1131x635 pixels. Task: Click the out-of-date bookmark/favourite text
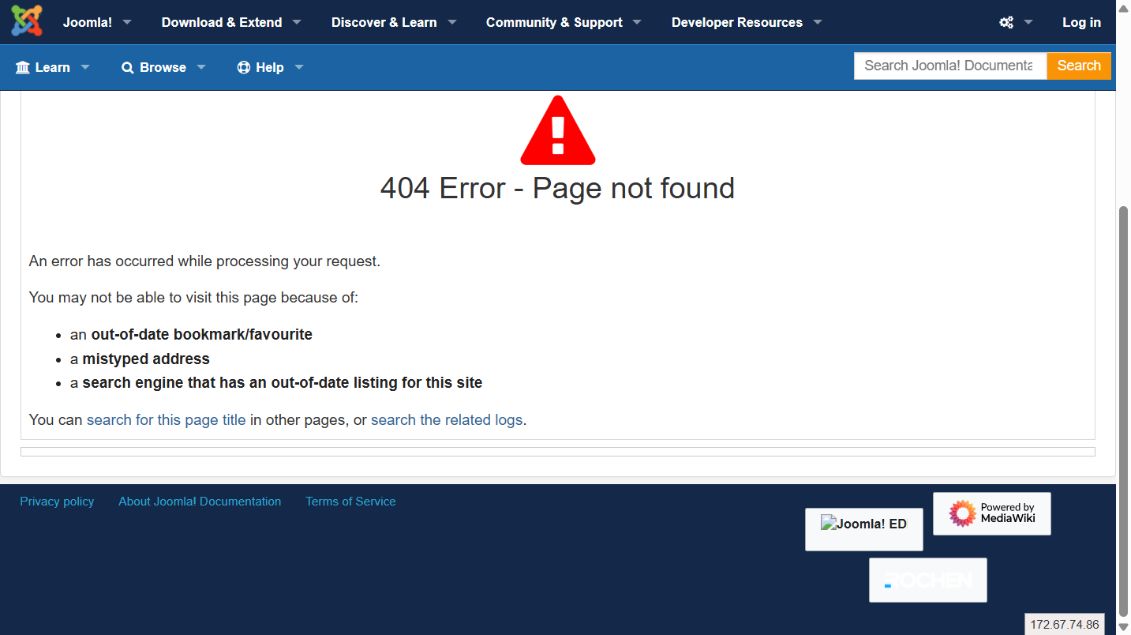[x=202, y=334]
